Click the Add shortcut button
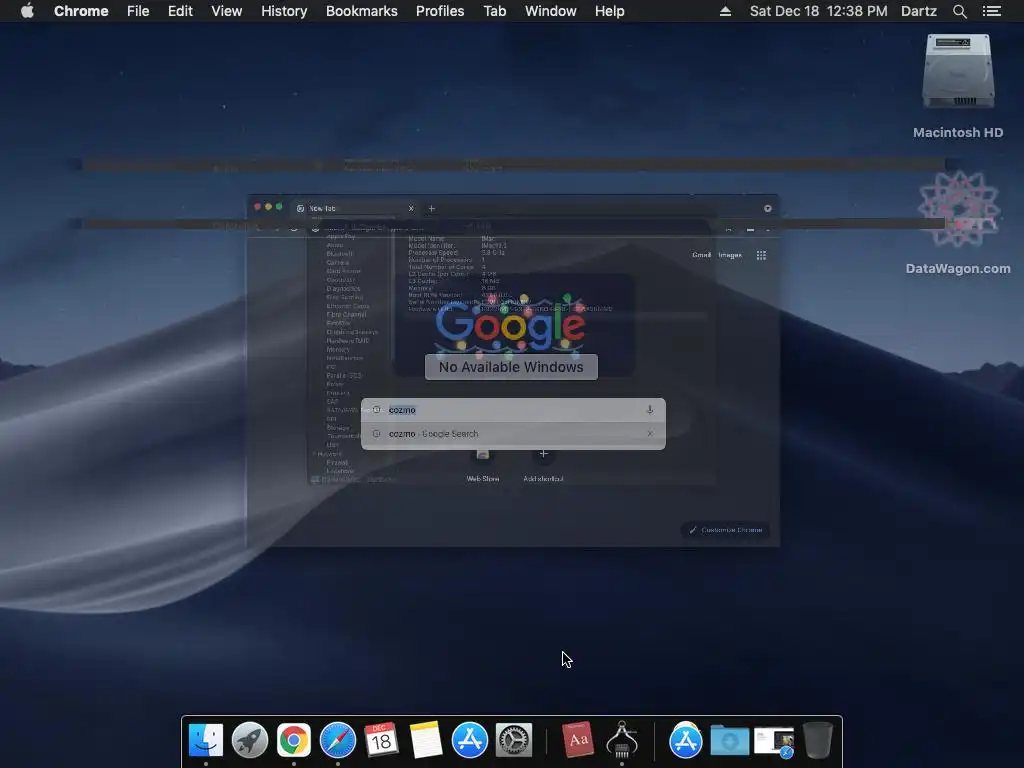The width and height of the screenshot is (1024, 768). pyautogui.click(x=543, y=464)
